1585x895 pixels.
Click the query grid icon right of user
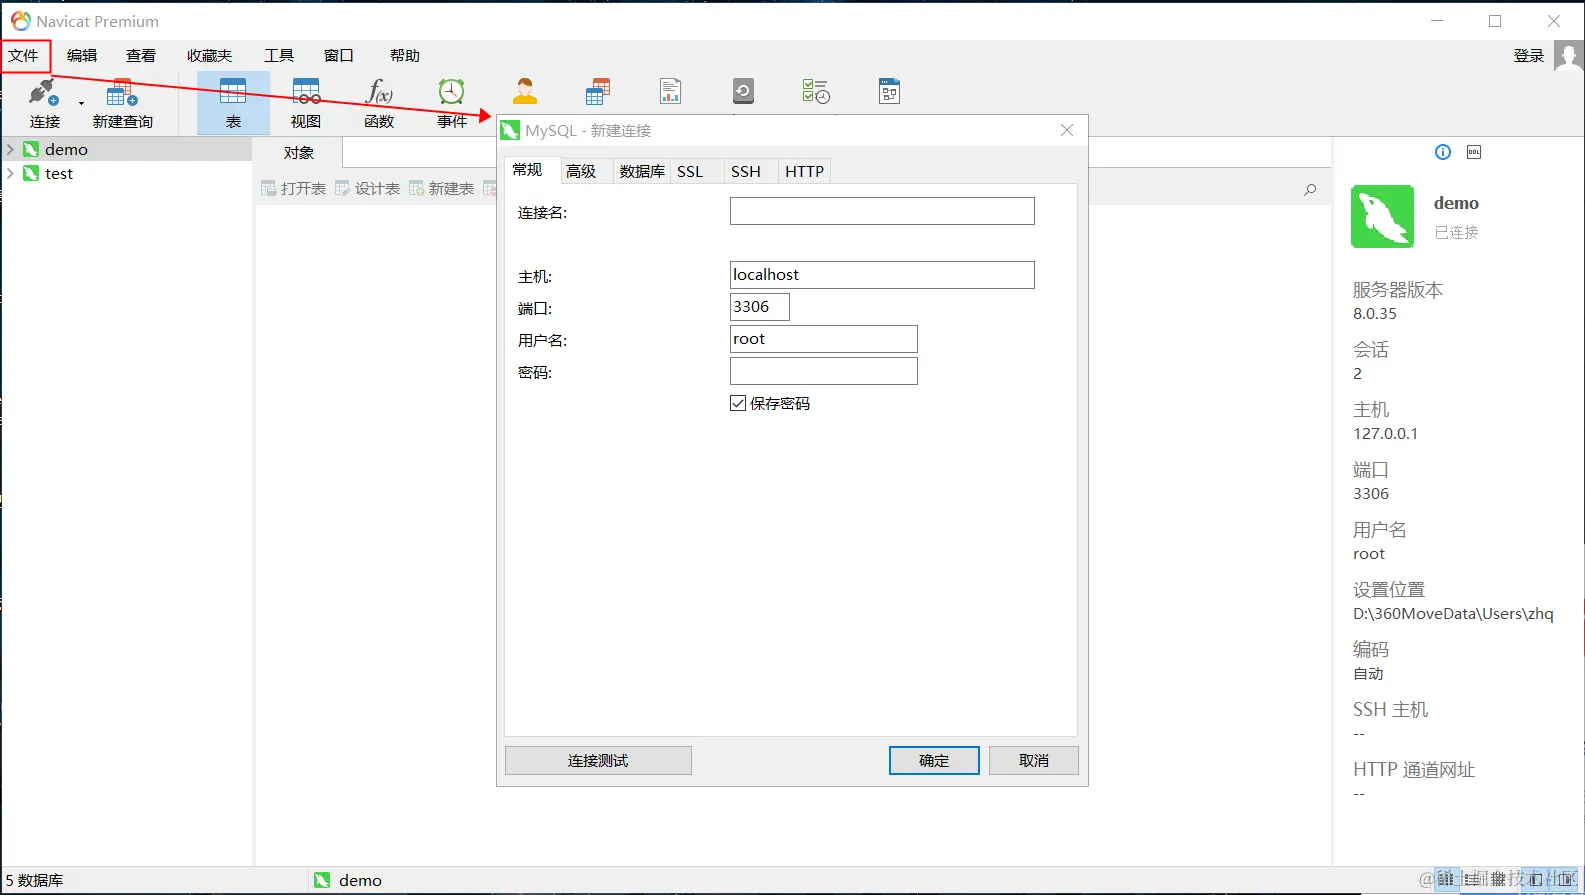(x=598, y=92)
